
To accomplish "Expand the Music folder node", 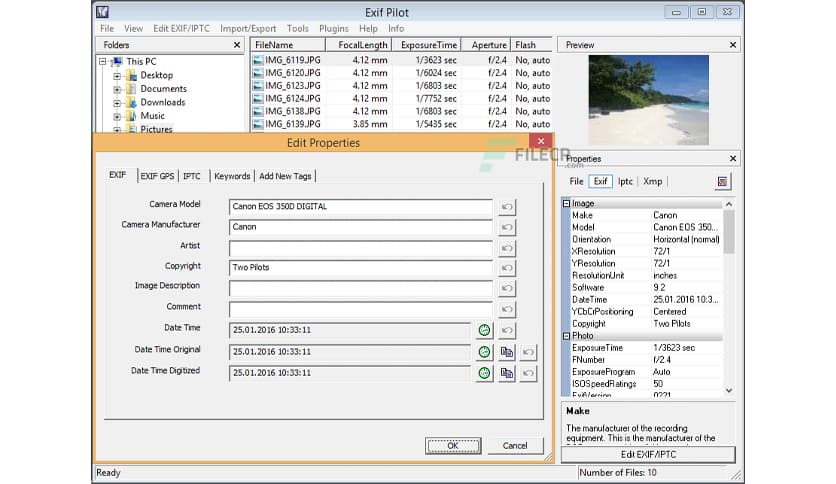I will pos(117,116).
